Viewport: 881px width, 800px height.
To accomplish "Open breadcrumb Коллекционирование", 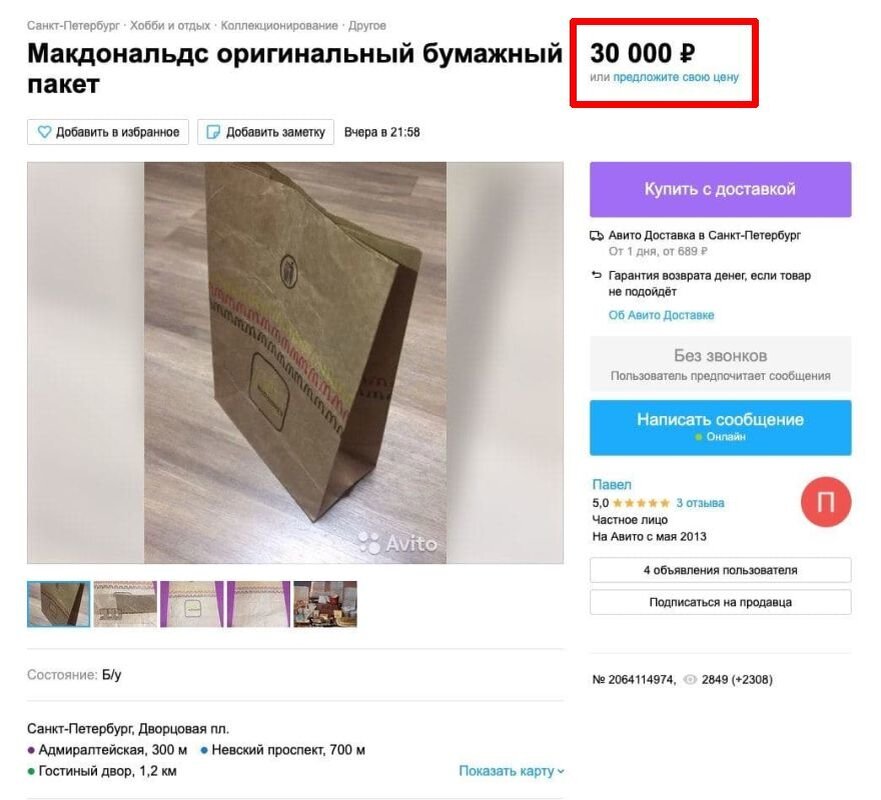I will (x=279, y=25).
